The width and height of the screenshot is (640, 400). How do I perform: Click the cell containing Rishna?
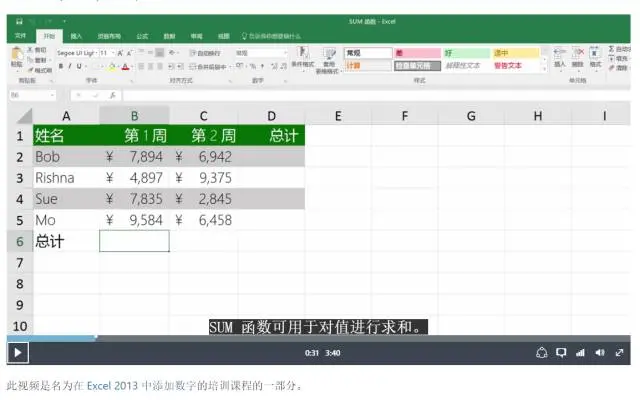coord(66,178)
